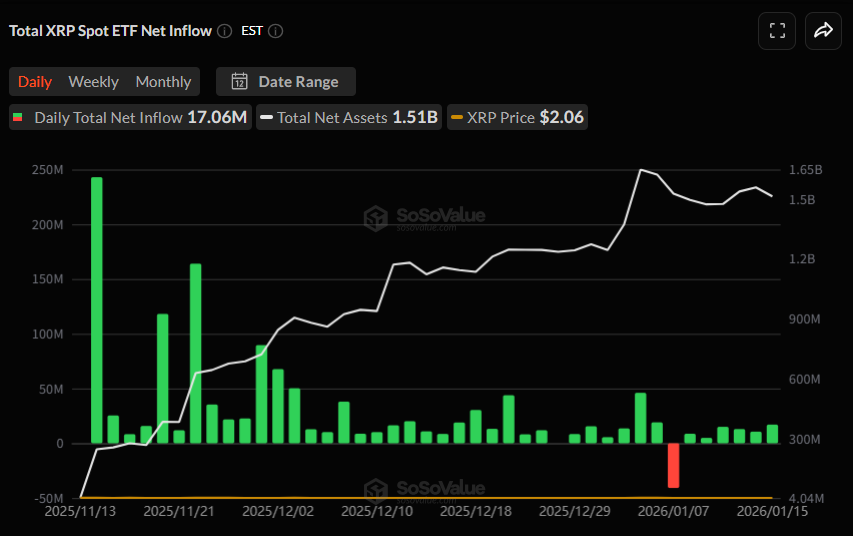
Task: Click the share arrow icon
Action: (823, 31)
